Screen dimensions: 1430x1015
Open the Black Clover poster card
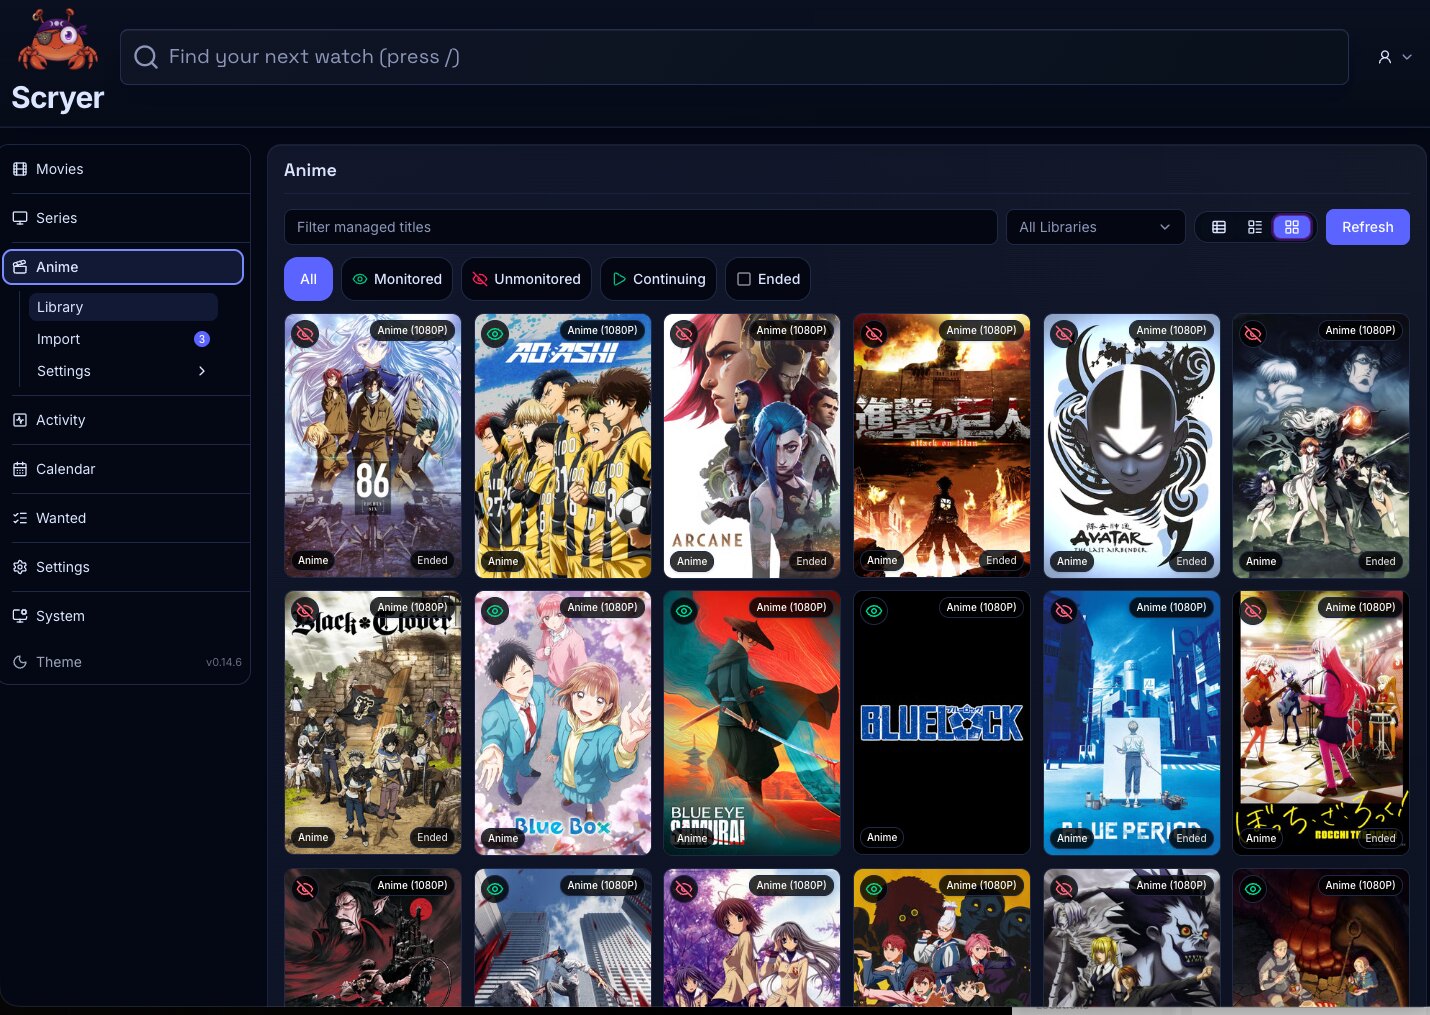tap(373, 723)
